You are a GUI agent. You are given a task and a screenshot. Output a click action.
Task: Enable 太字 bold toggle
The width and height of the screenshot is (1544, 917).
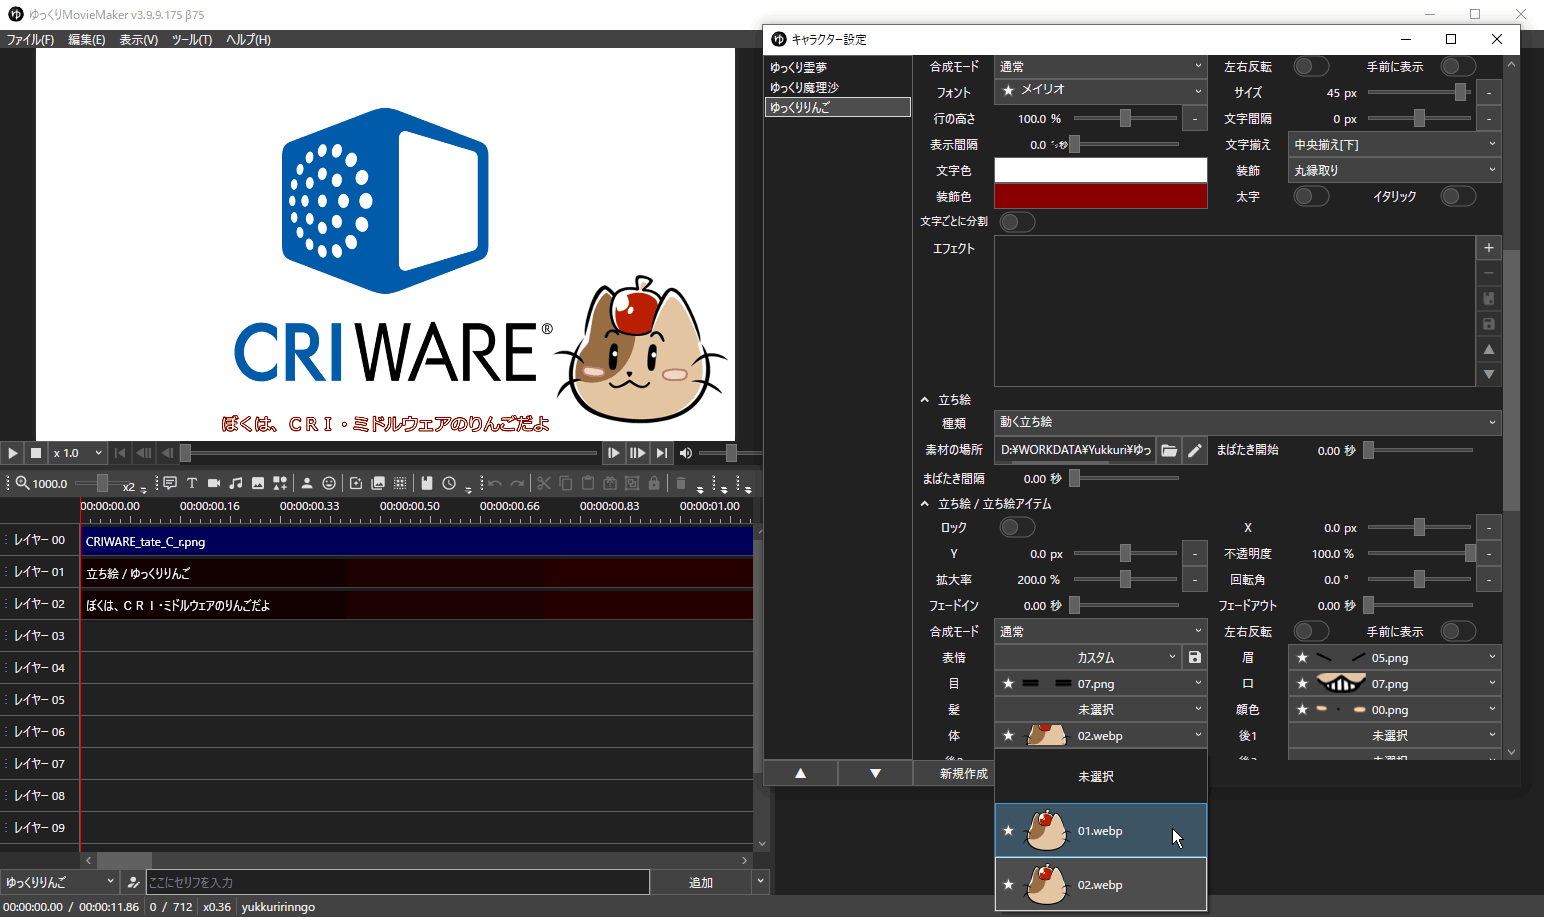coord(1311,196)
